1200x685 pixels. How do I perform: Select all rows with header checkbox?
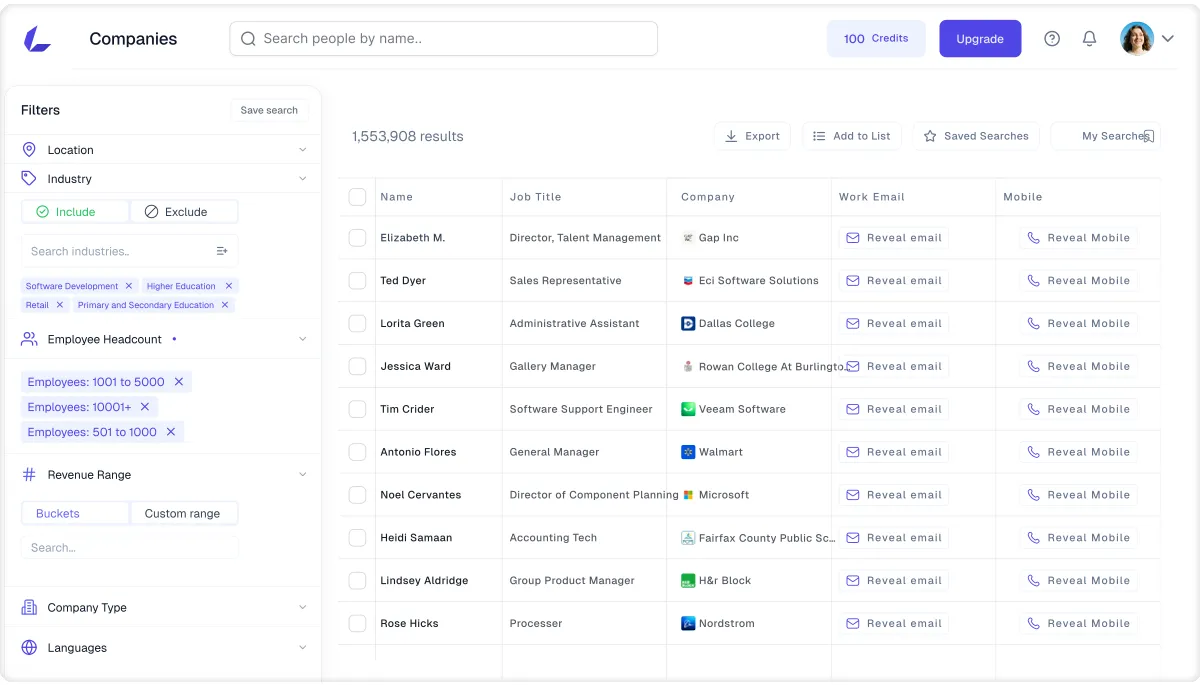357,197
